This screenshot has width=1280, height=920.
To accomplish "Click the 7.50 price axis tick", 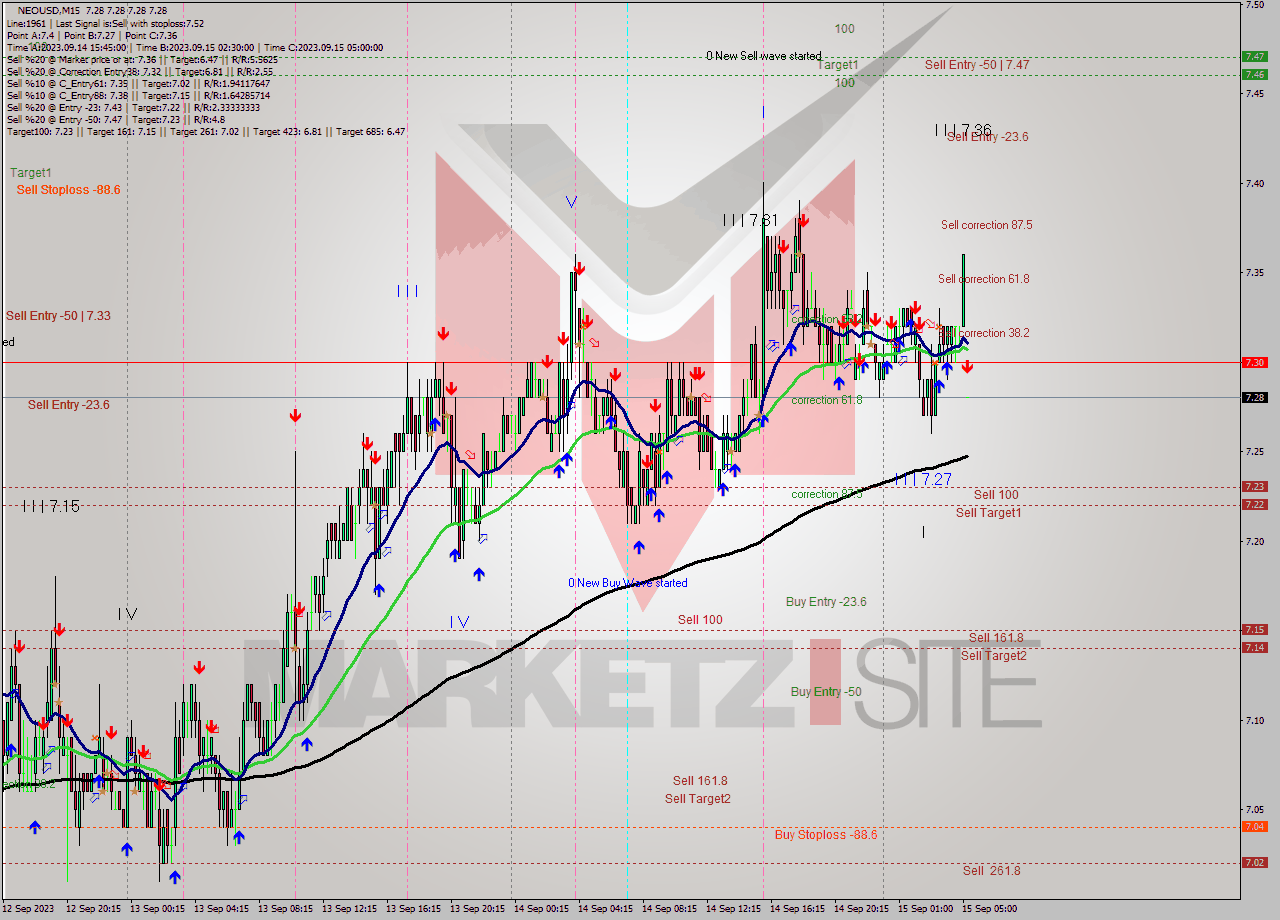I will 1255,5.
